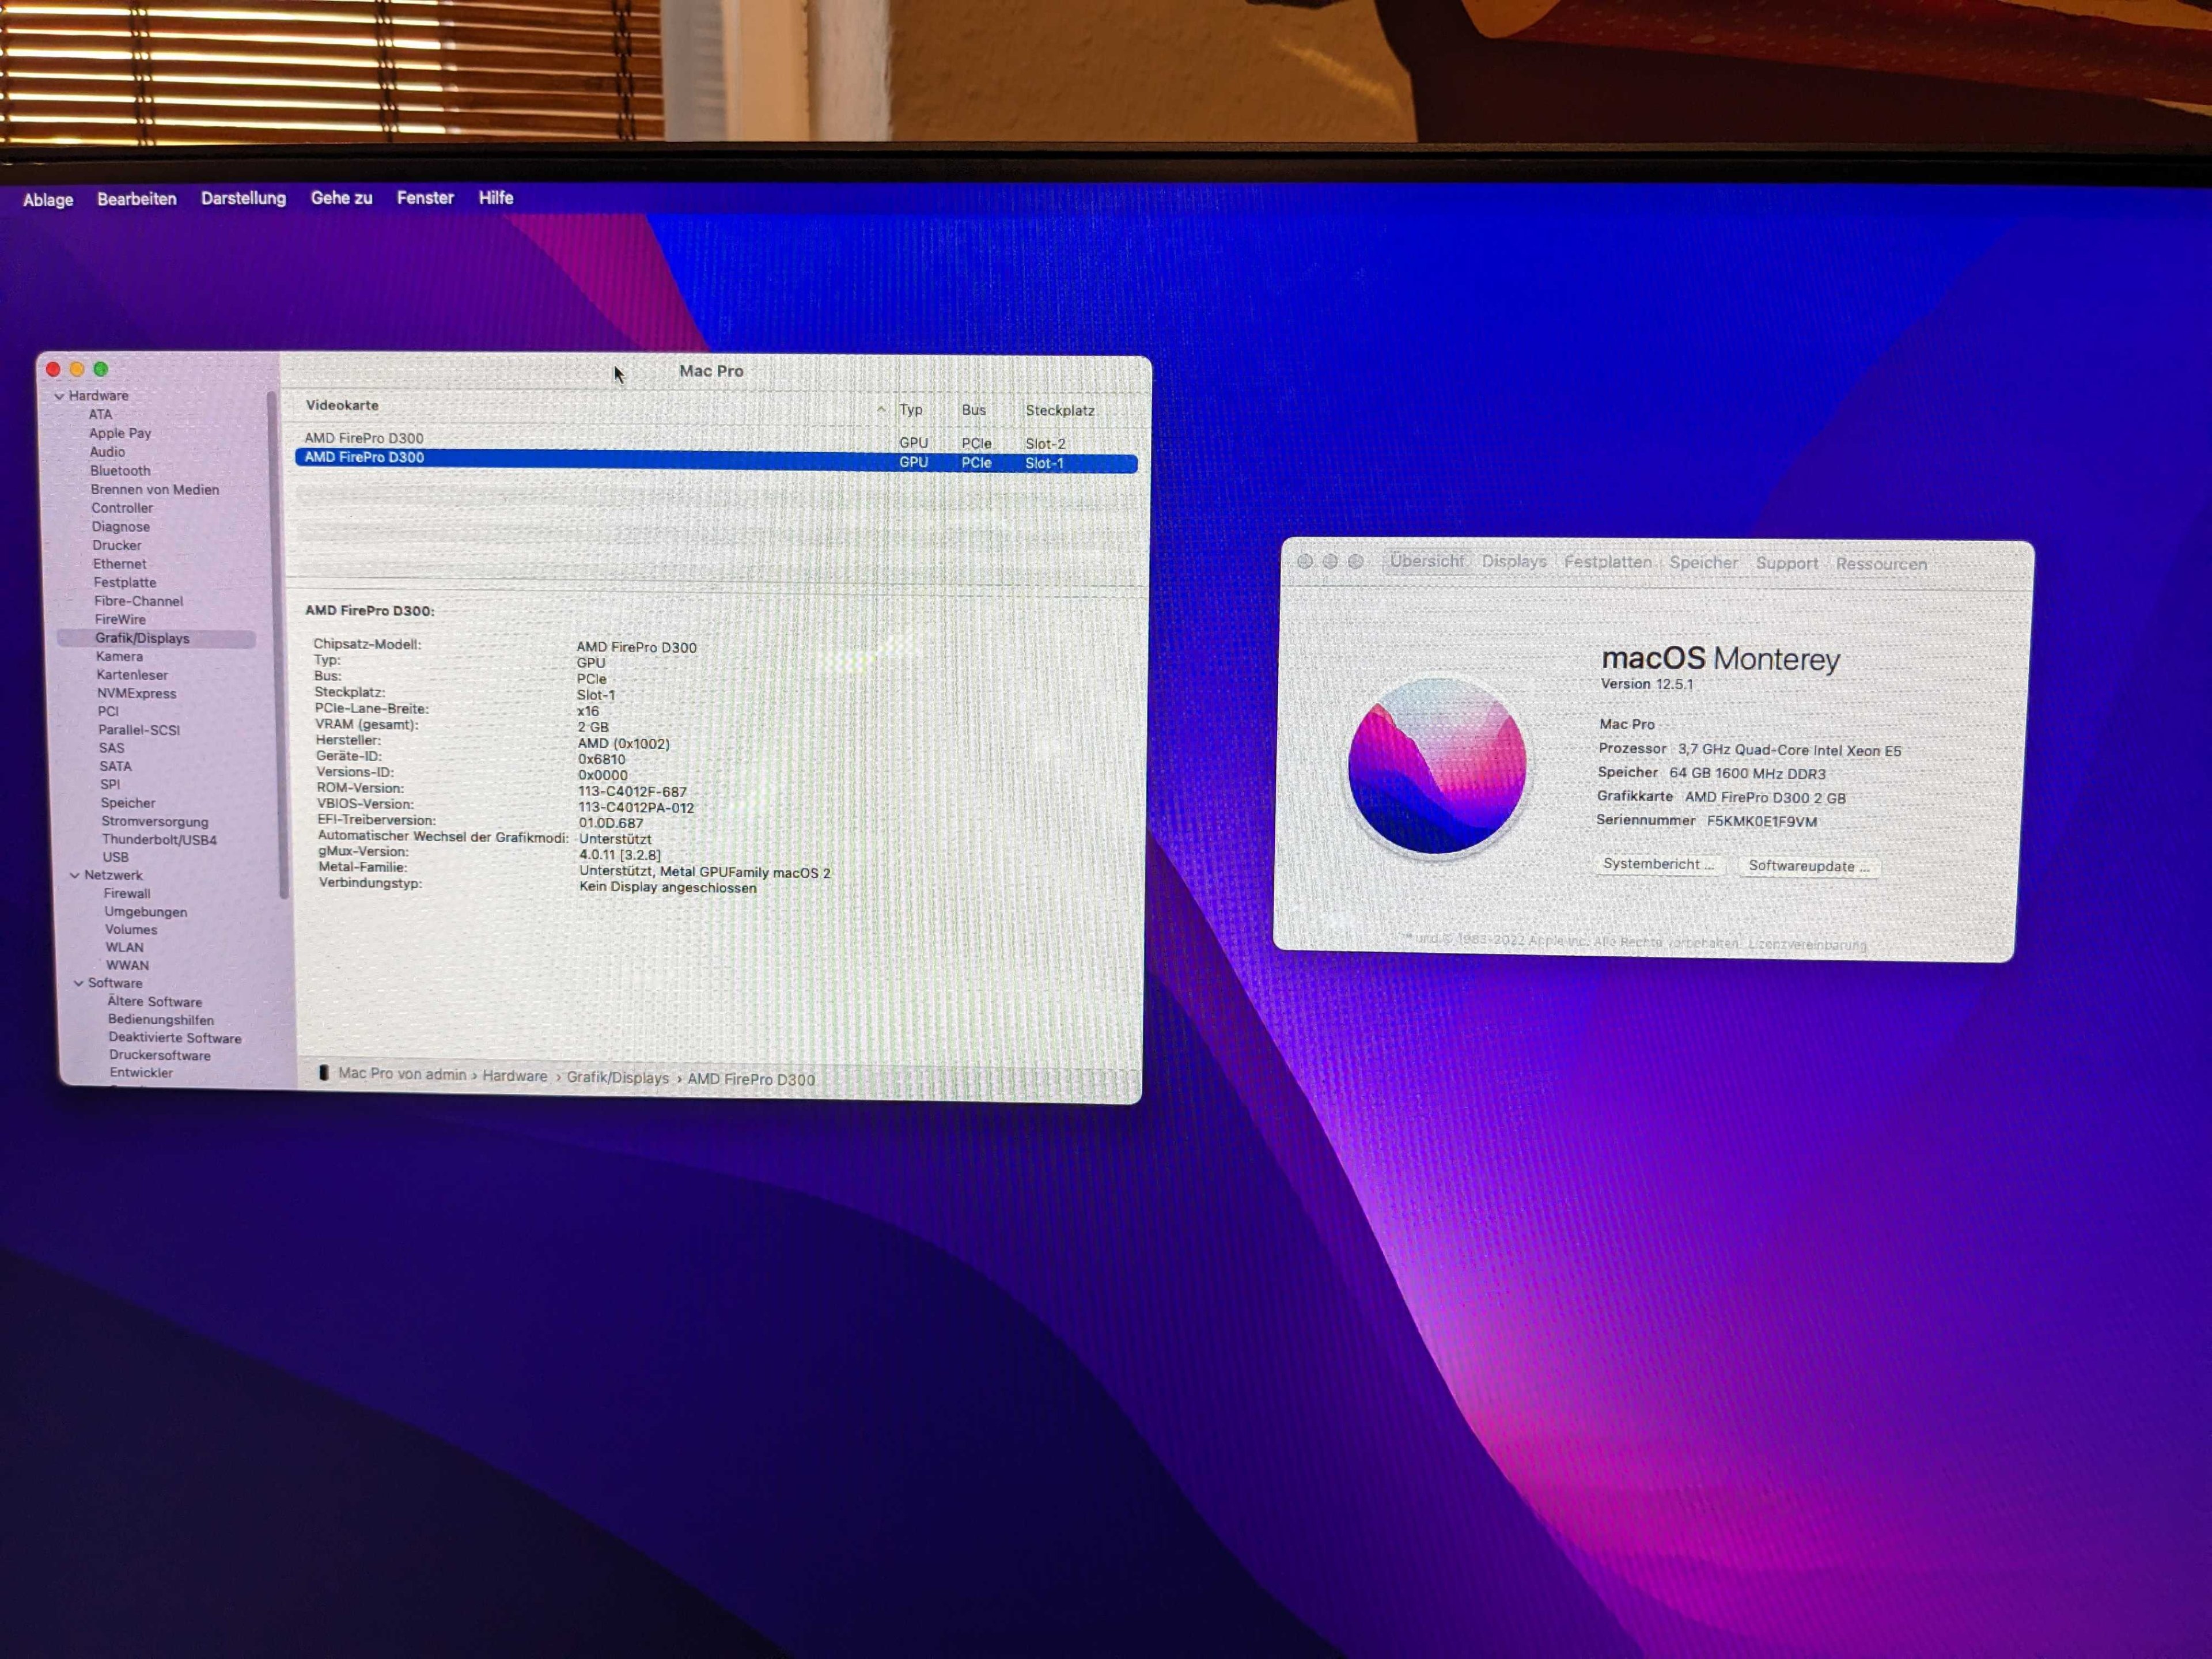
Task: Select Thunderbolt/USB4 in the sidebar
Action: 159,840
